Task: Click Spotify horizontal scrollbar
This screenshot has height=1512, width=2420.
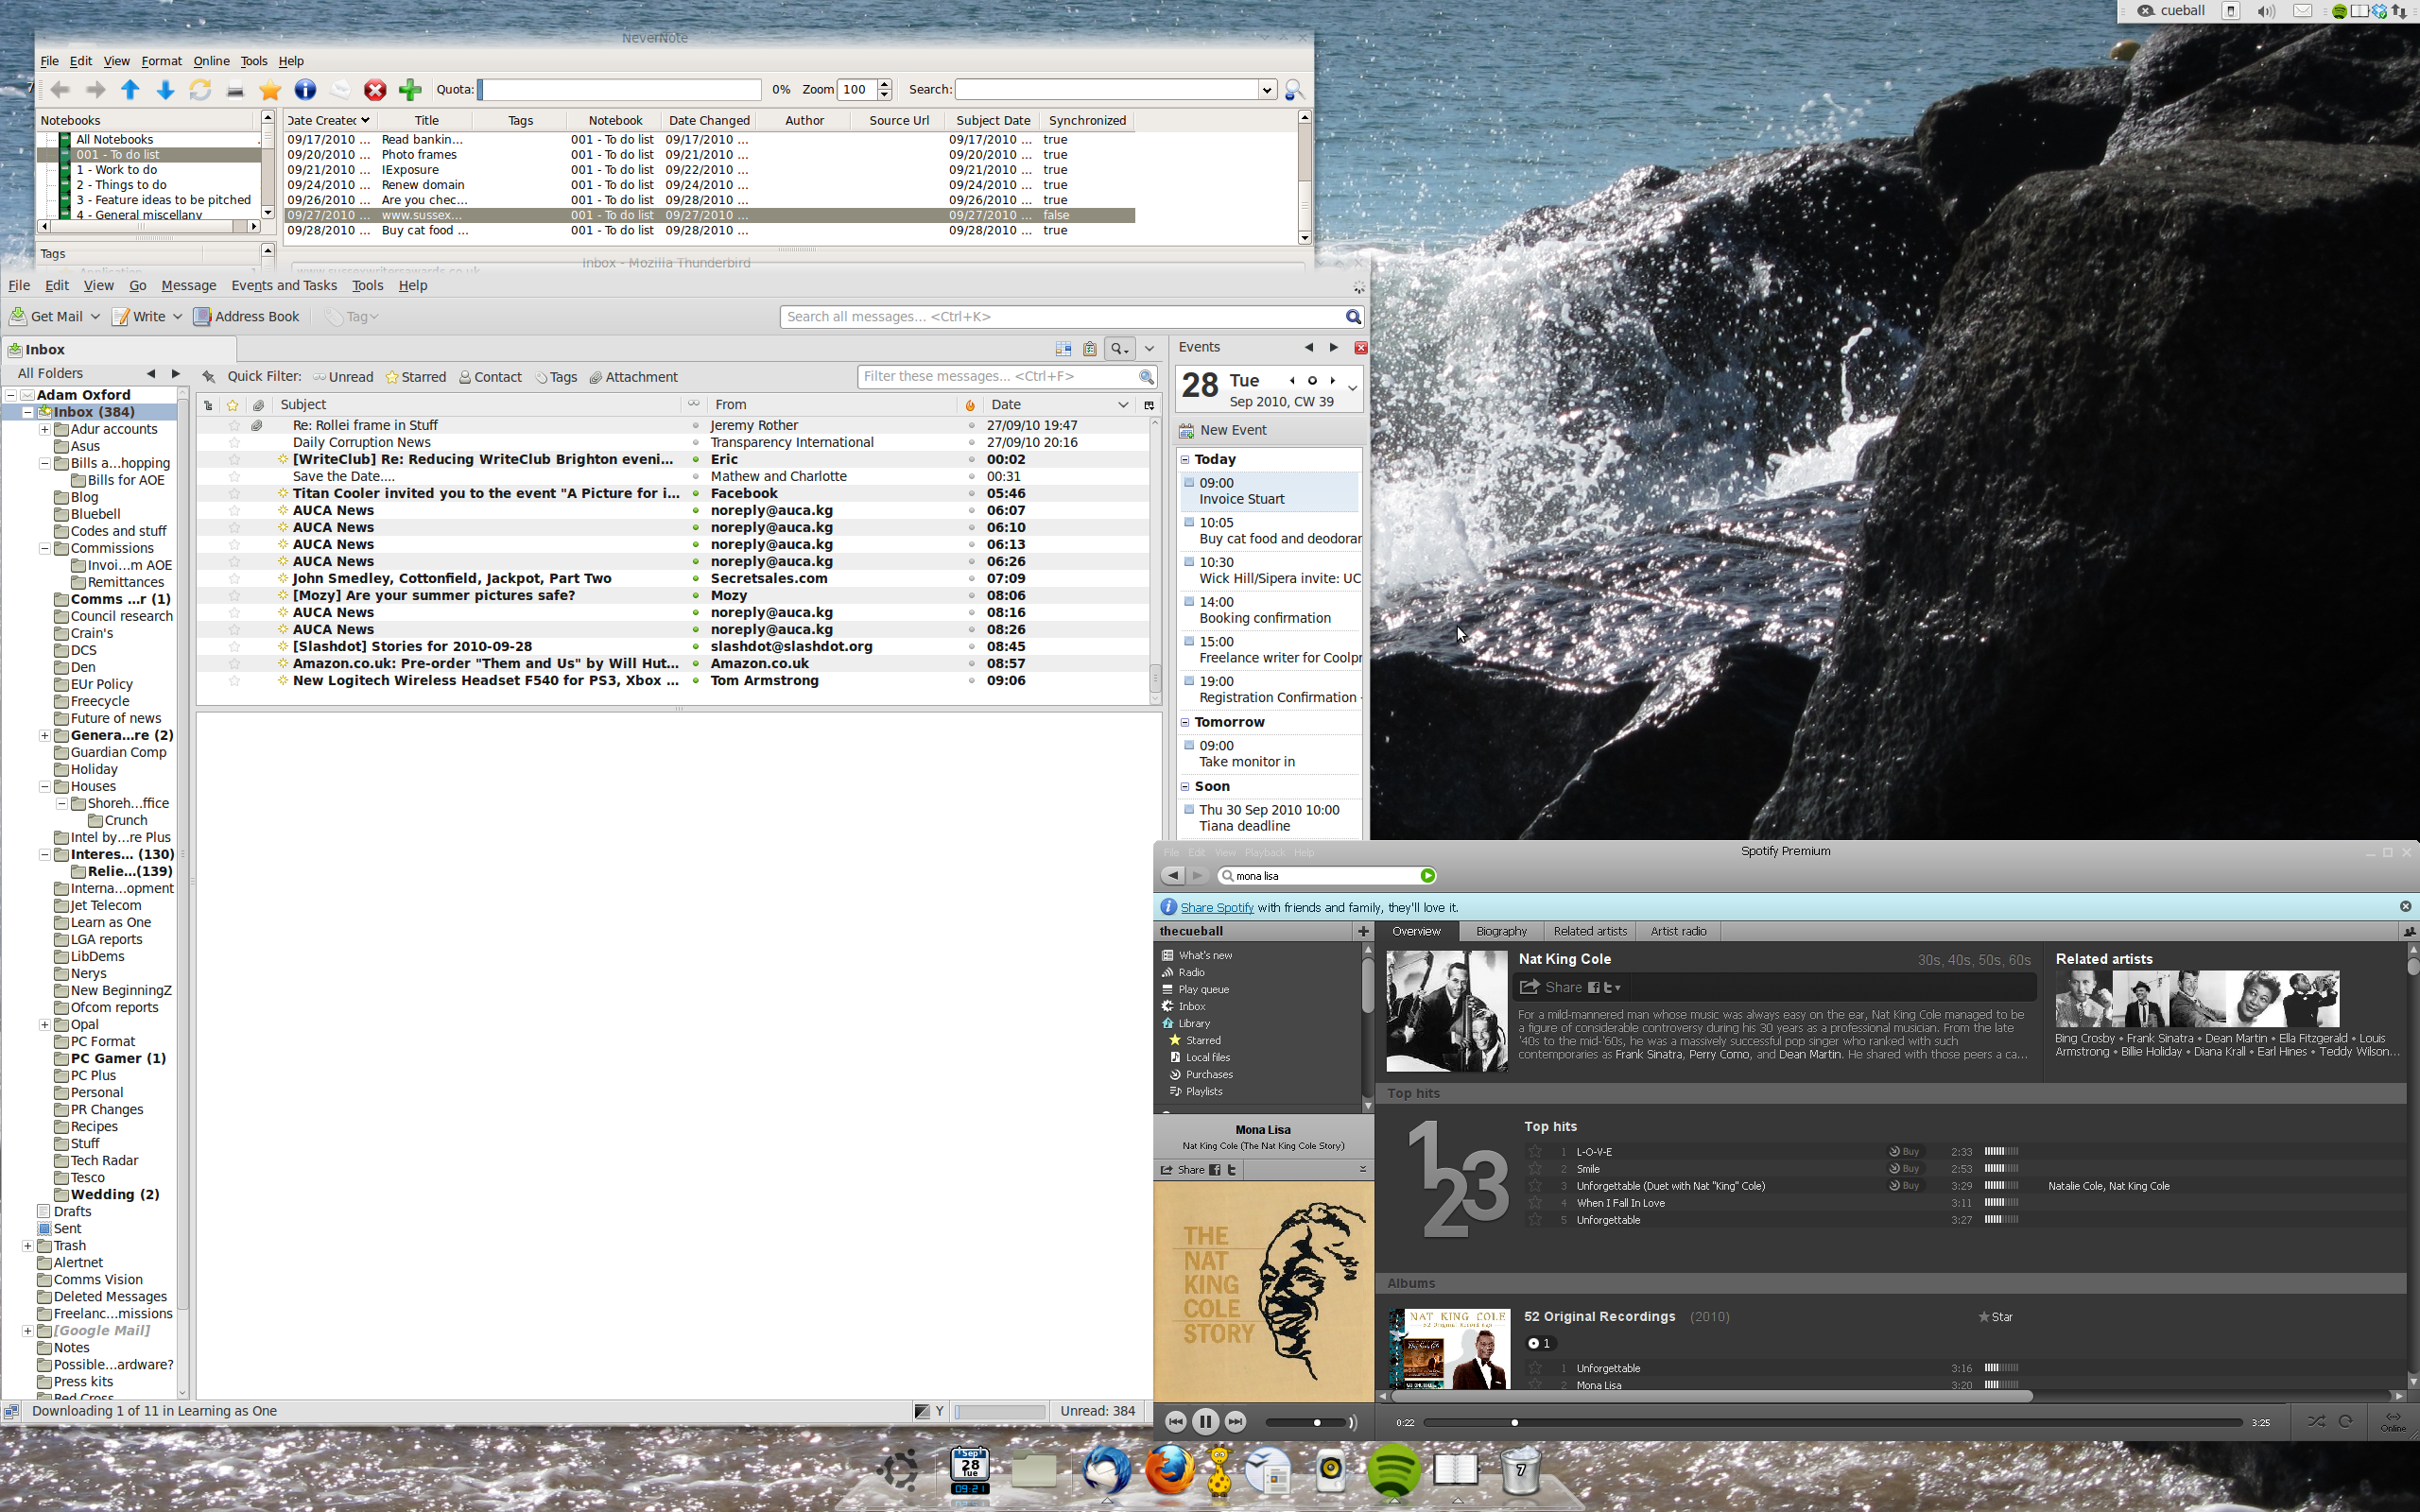Action: click(1711, 1396)
